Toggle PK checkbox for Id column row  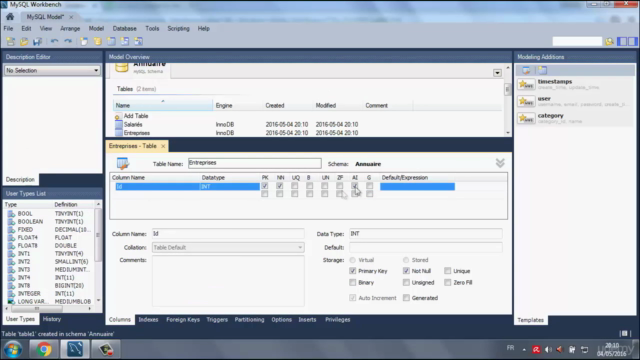(265, 186)
